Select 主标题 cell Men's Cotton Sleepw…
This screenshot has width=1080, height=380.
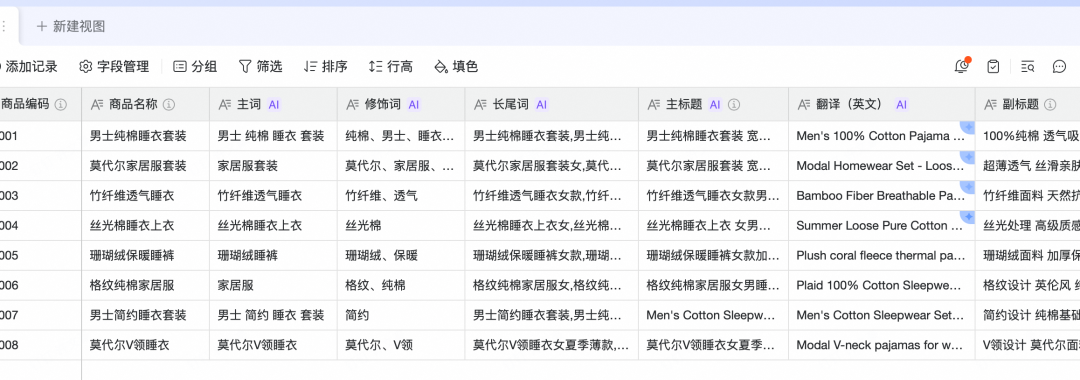pos(714,315)
